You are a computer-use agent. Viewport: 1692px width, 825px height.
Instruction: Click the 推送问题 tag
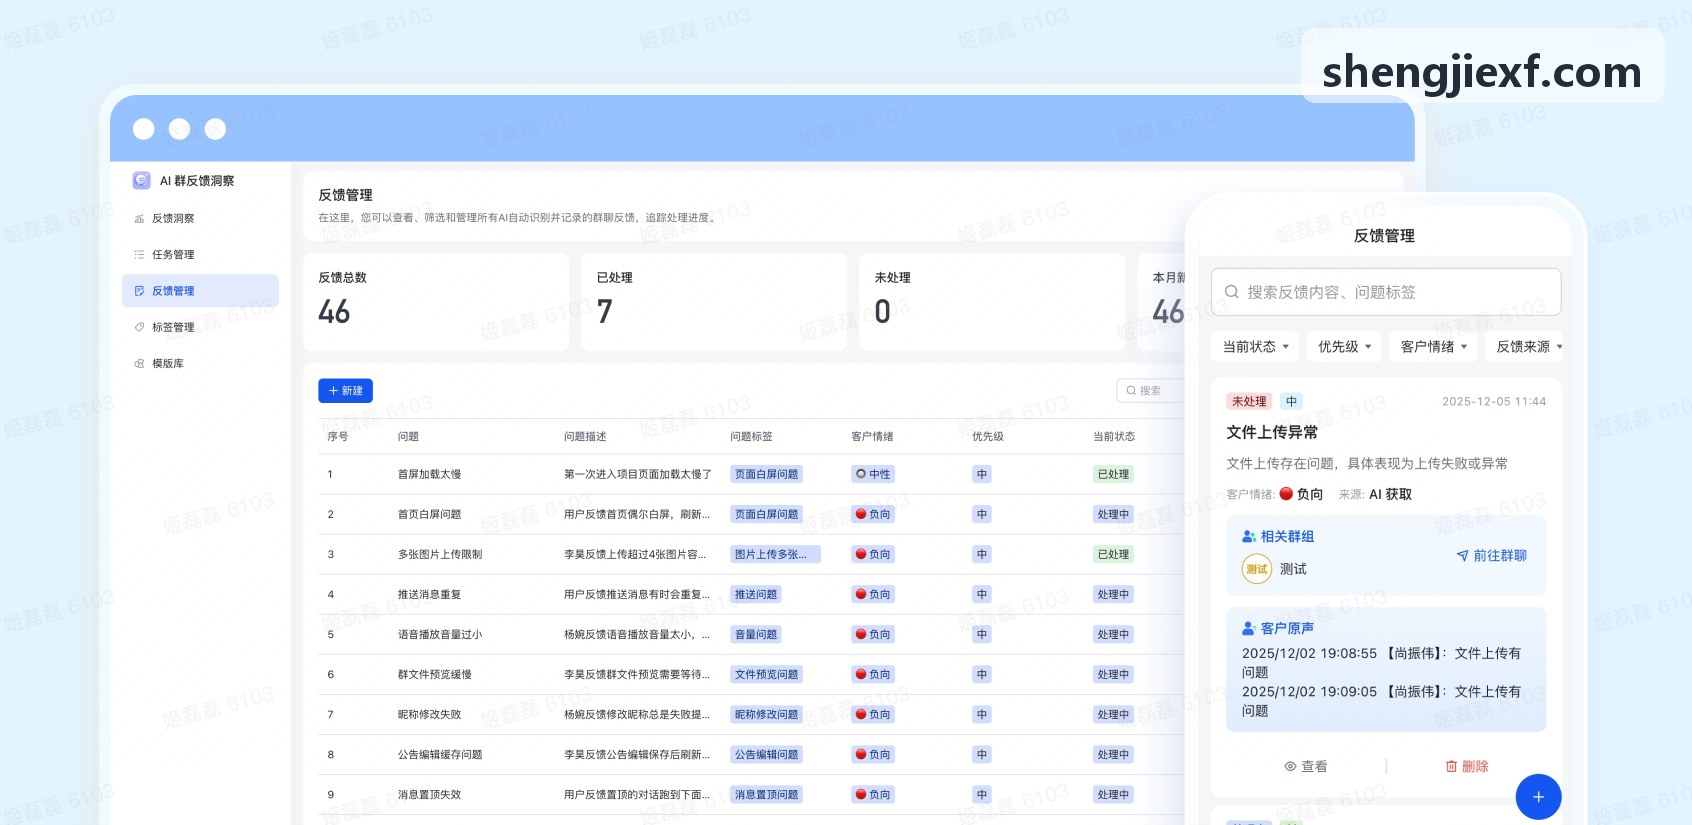[756, 595]
